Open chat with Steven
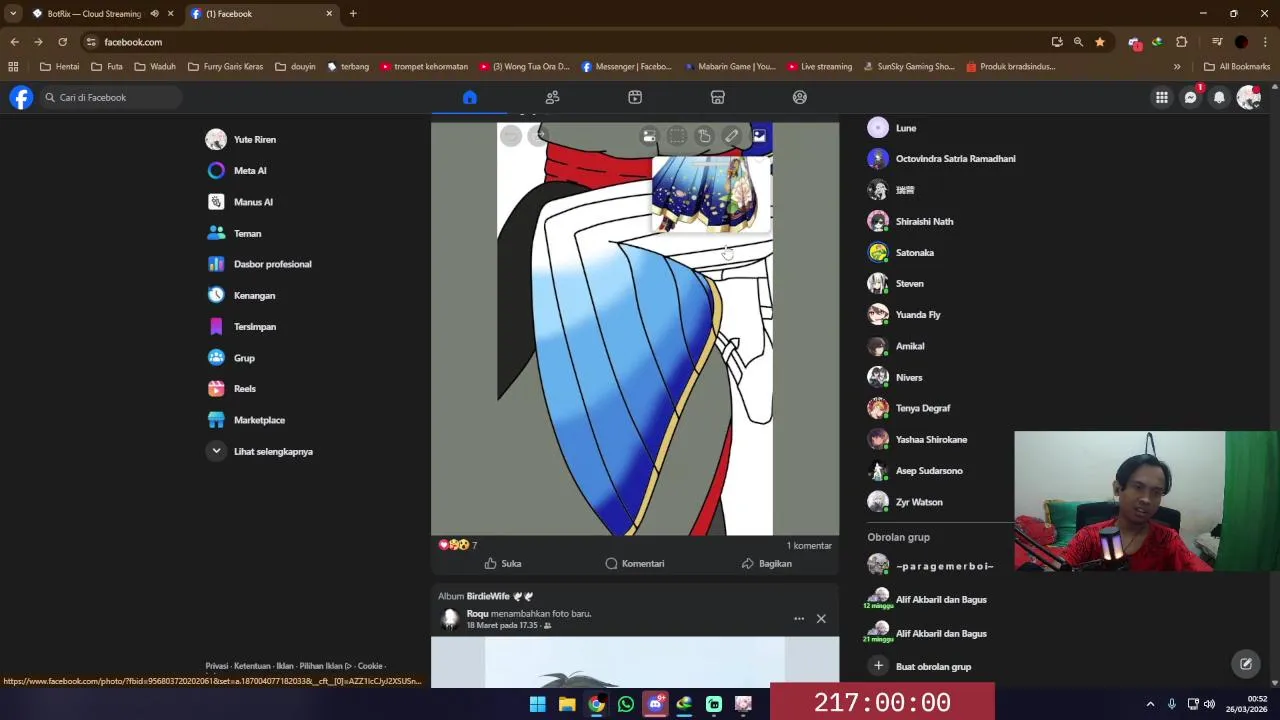 point(909,284)
